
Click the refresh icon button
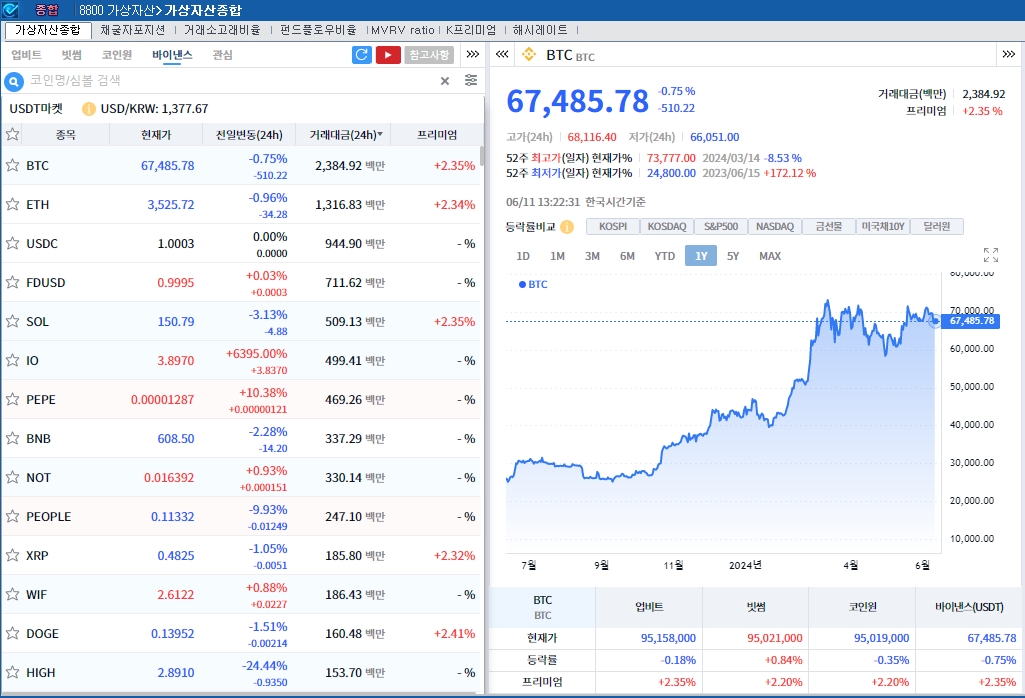coord(361,55)
